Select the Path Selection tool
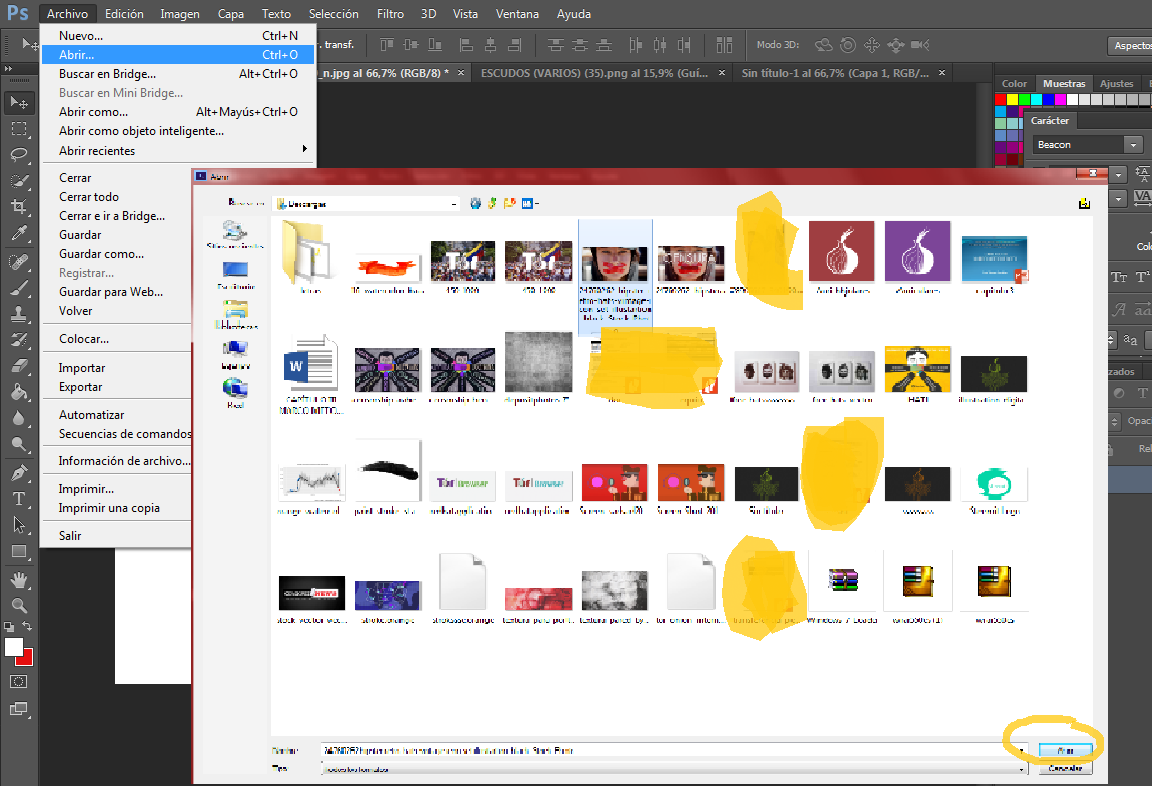The width and height of the screenshot is (1152, 786). click(x=19, y=524)
